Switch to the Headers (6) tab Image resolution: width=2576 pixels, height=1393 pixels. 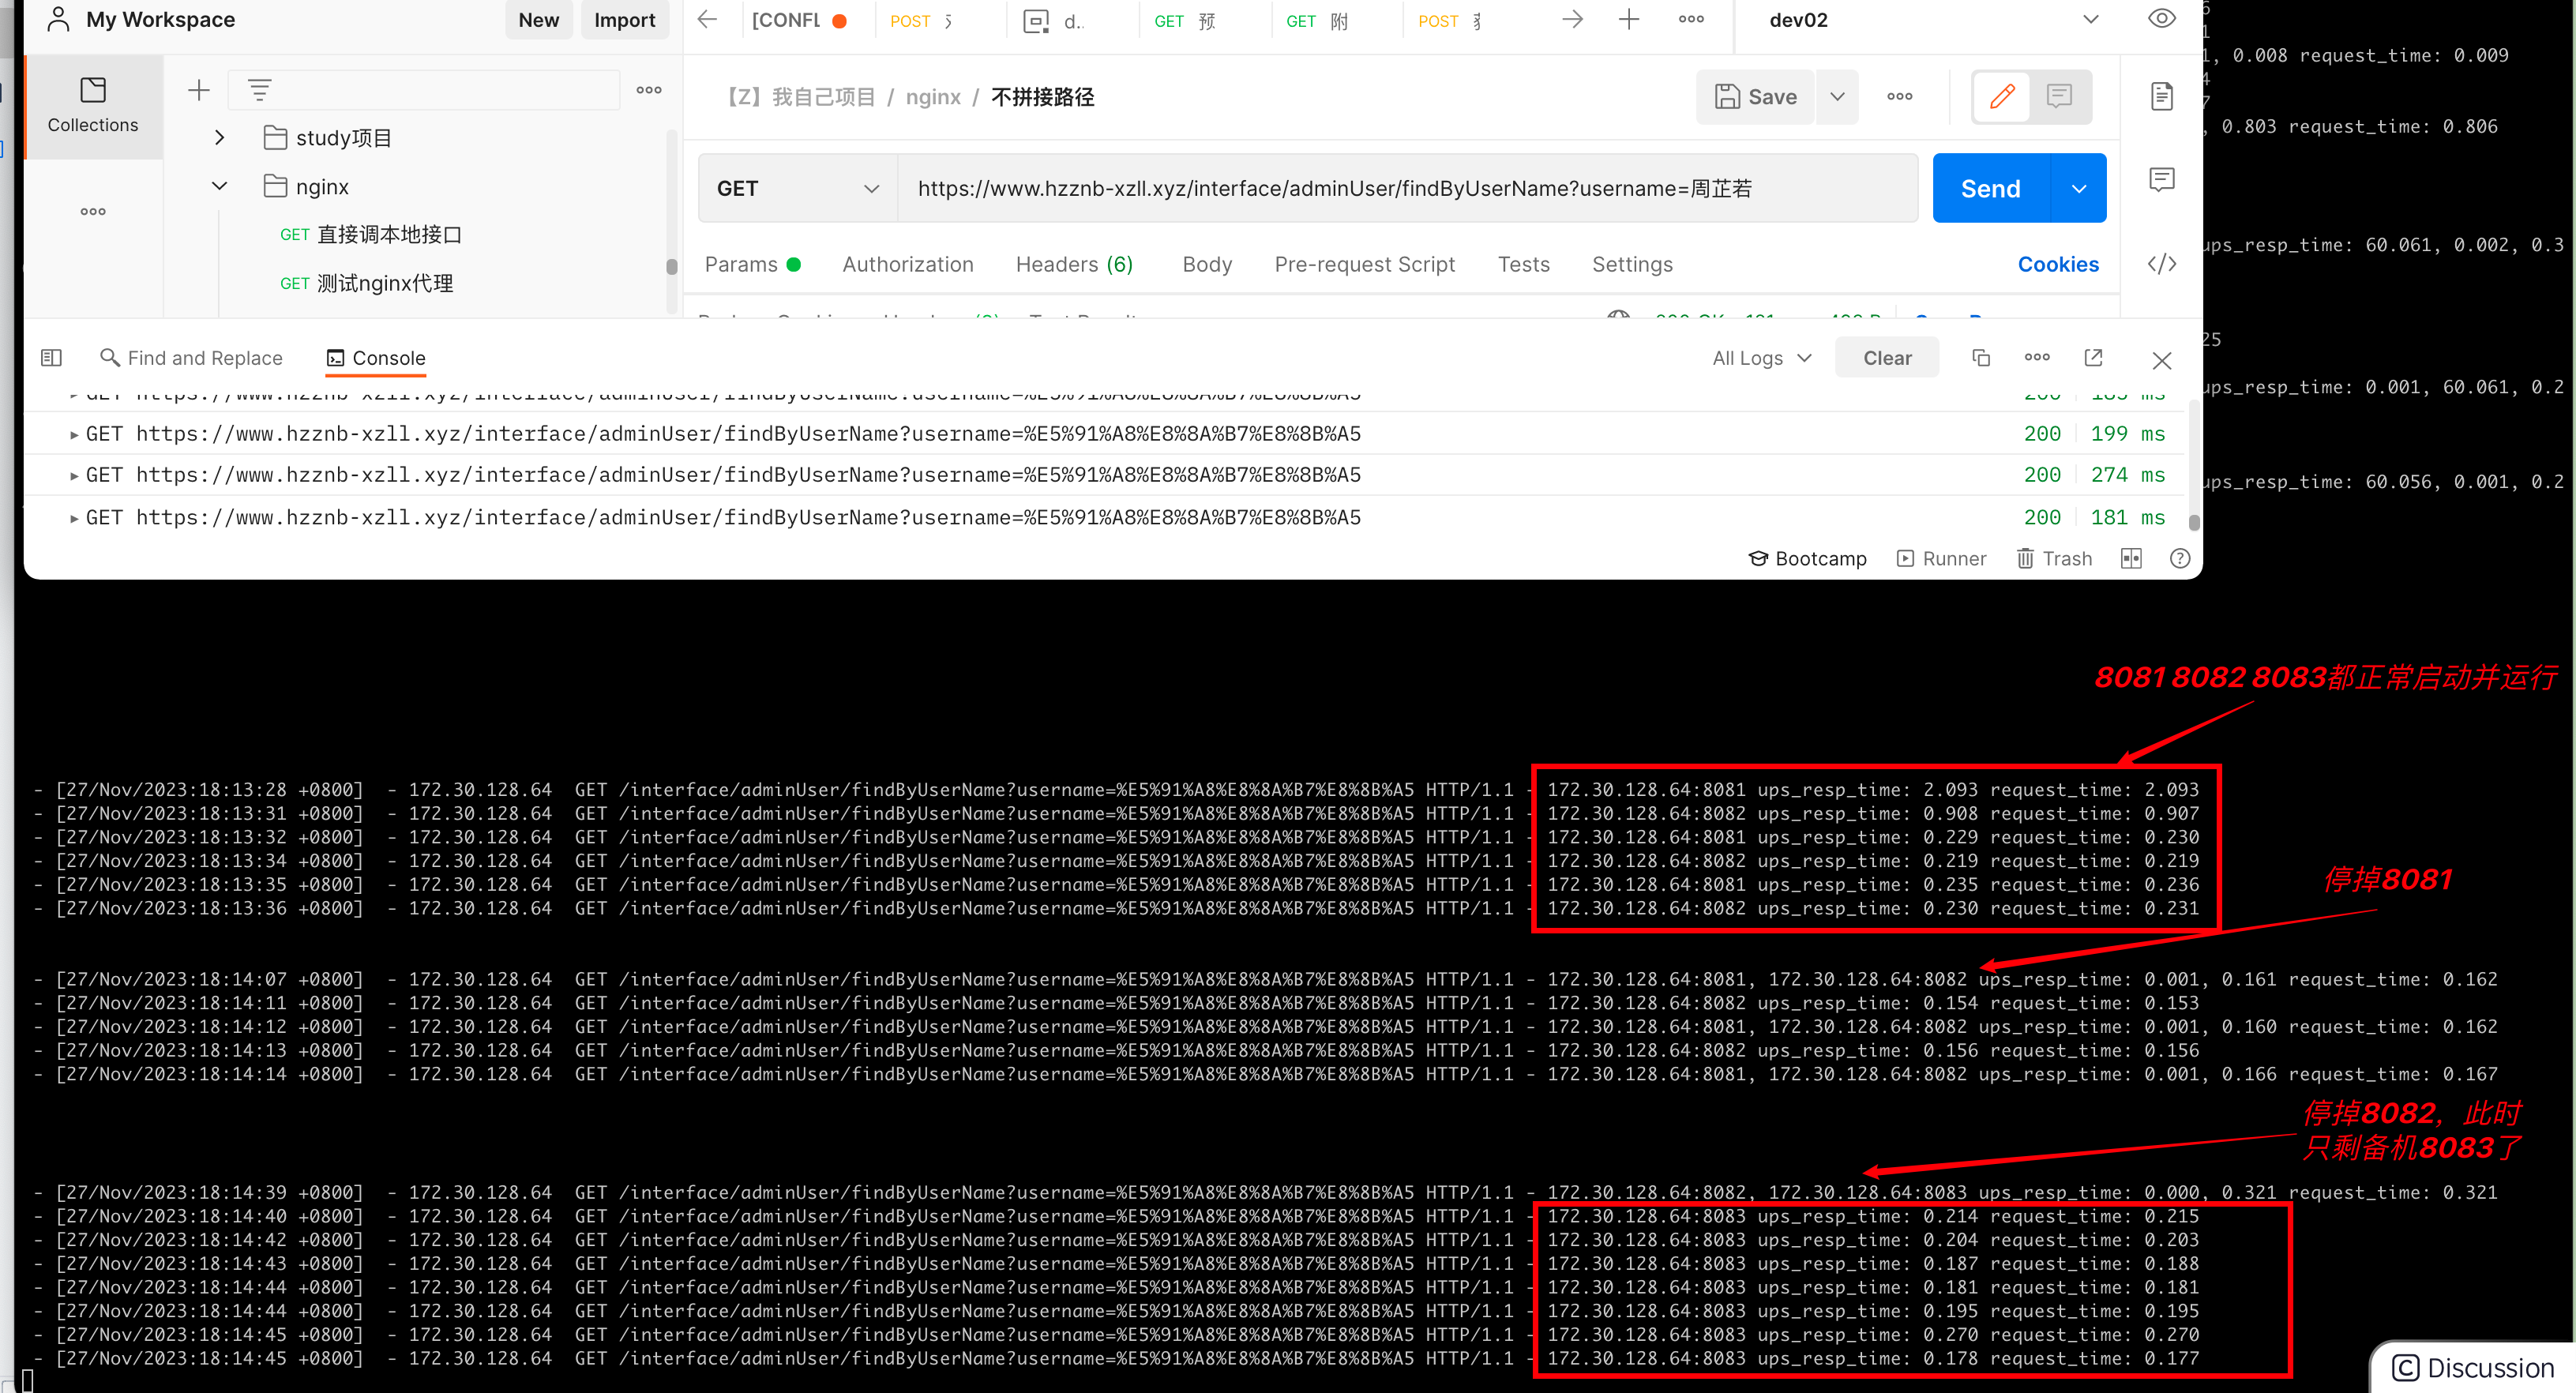(x=1074, y=264)
